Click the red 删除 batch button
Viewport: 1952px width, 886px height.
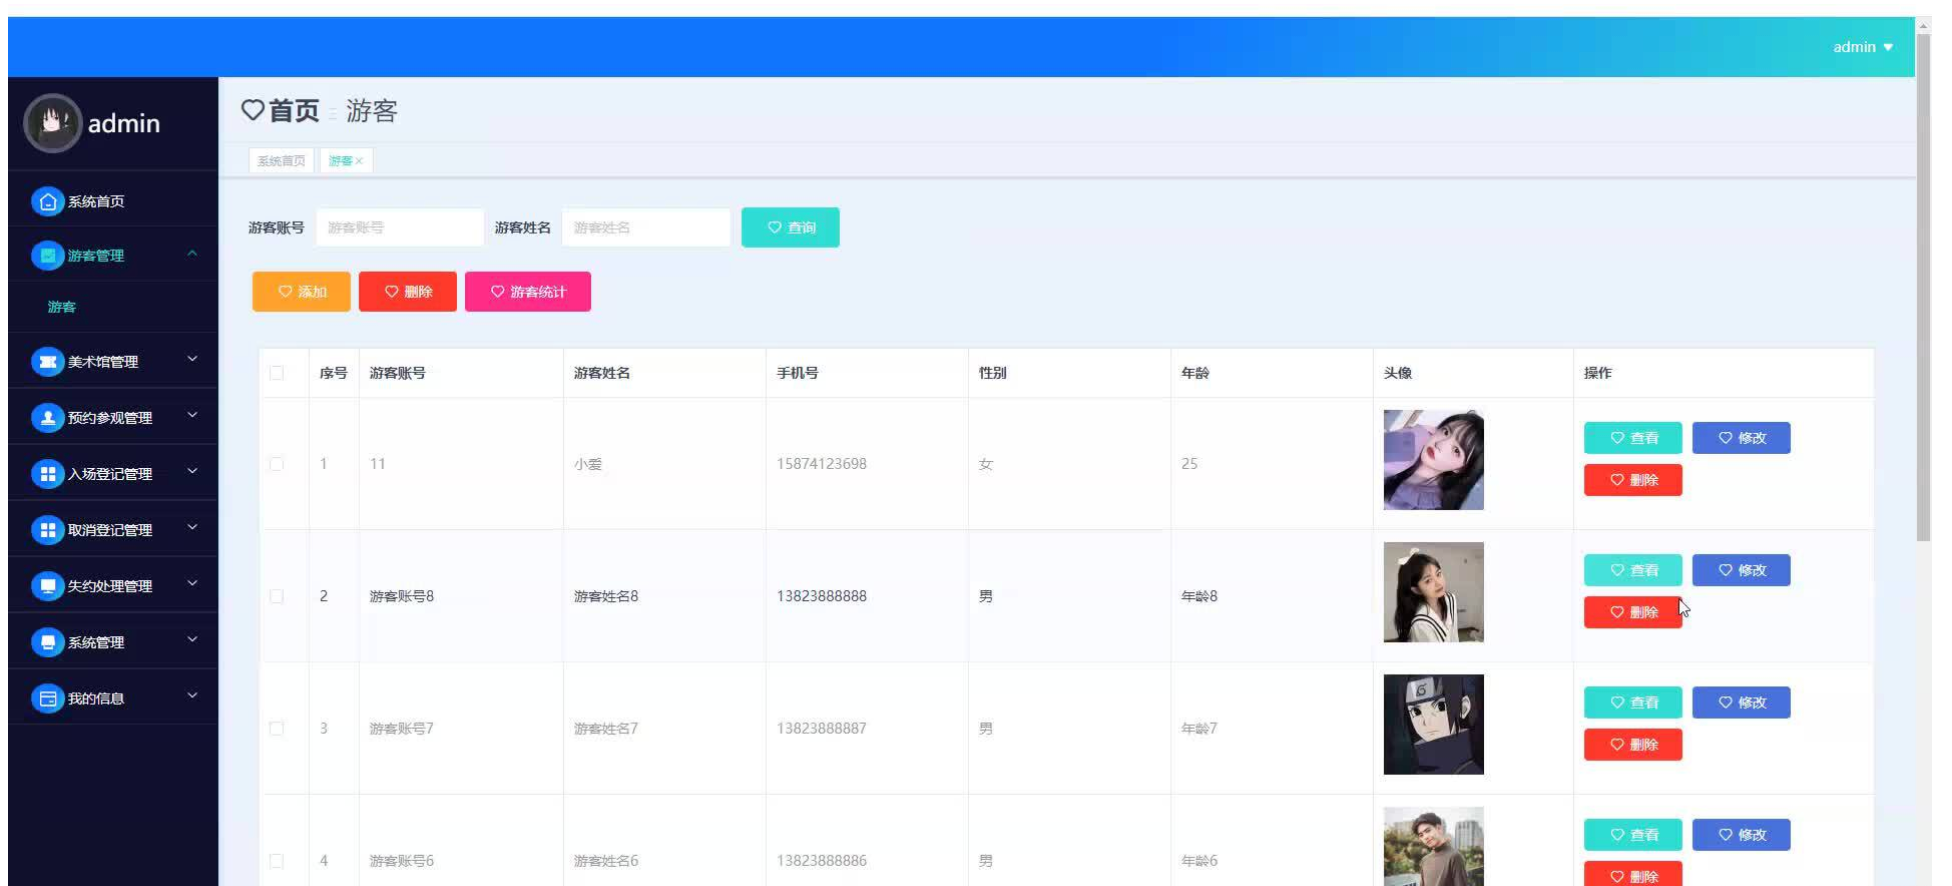click(408, 292)
